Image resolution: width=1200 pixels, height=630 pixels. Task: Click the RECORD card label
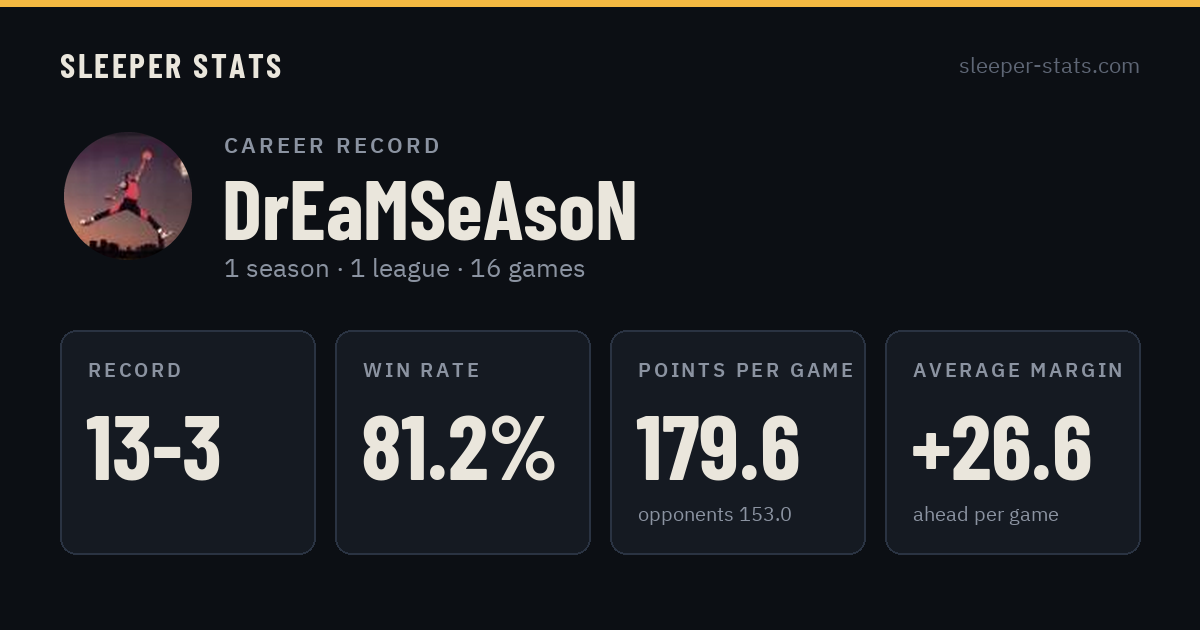coord(135,371)
